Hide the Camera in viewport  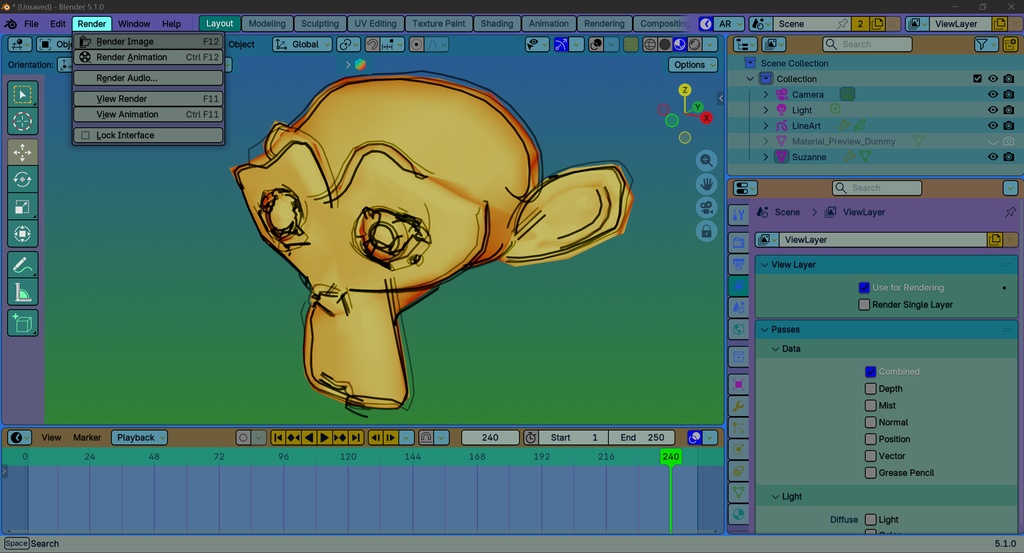[993, 94]
